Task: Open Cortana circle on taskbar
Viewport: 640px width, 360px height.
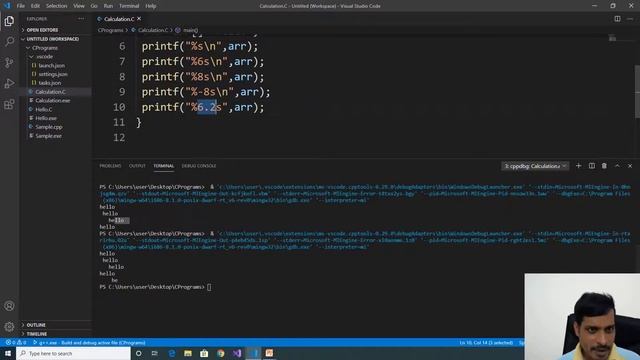Action: click(138, 353)
